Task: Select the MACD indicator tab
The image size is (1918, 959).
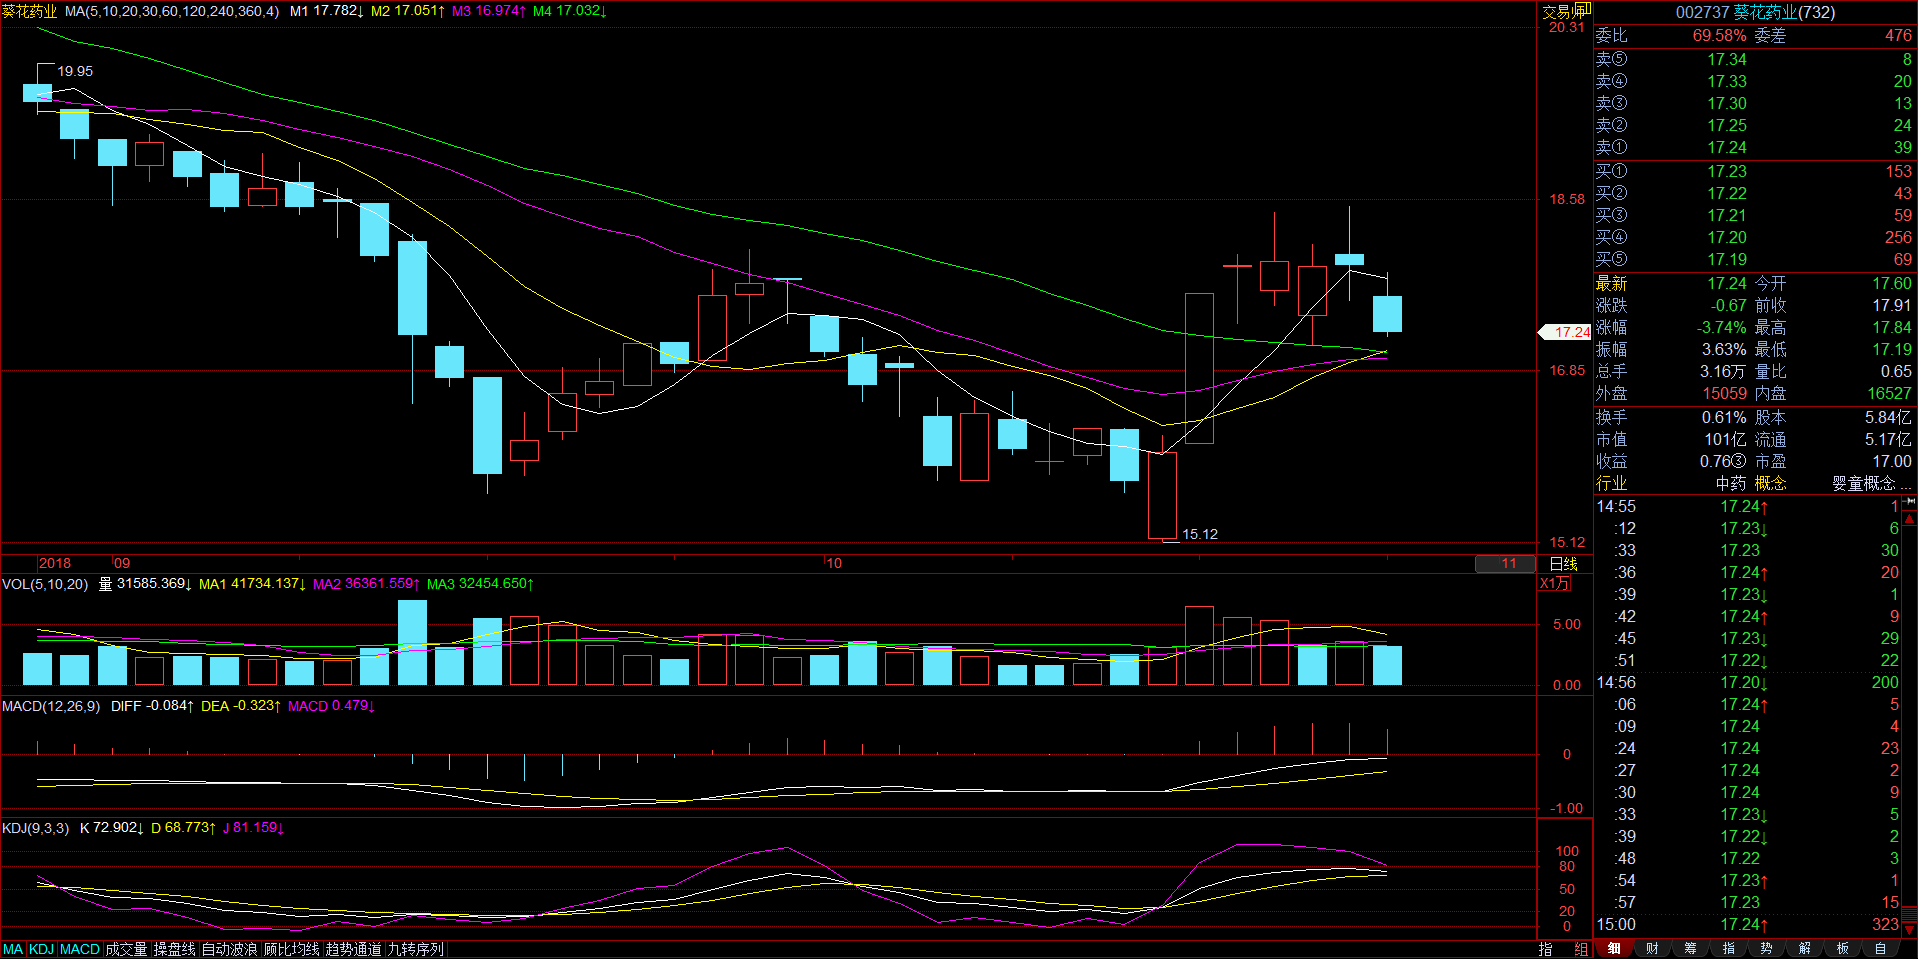Action: (80, 949)
